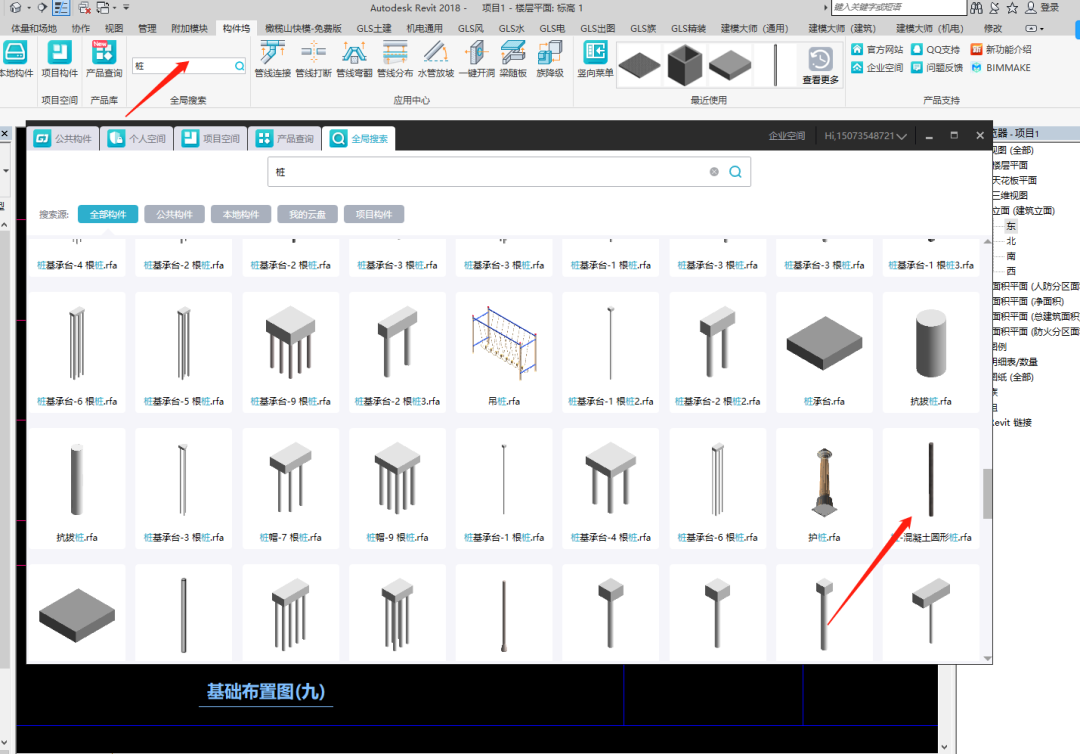The height and width of the screenshot is (754, 1080).
Task: Open the 视图 ribbon tab
Action: [x=114, y=28]
